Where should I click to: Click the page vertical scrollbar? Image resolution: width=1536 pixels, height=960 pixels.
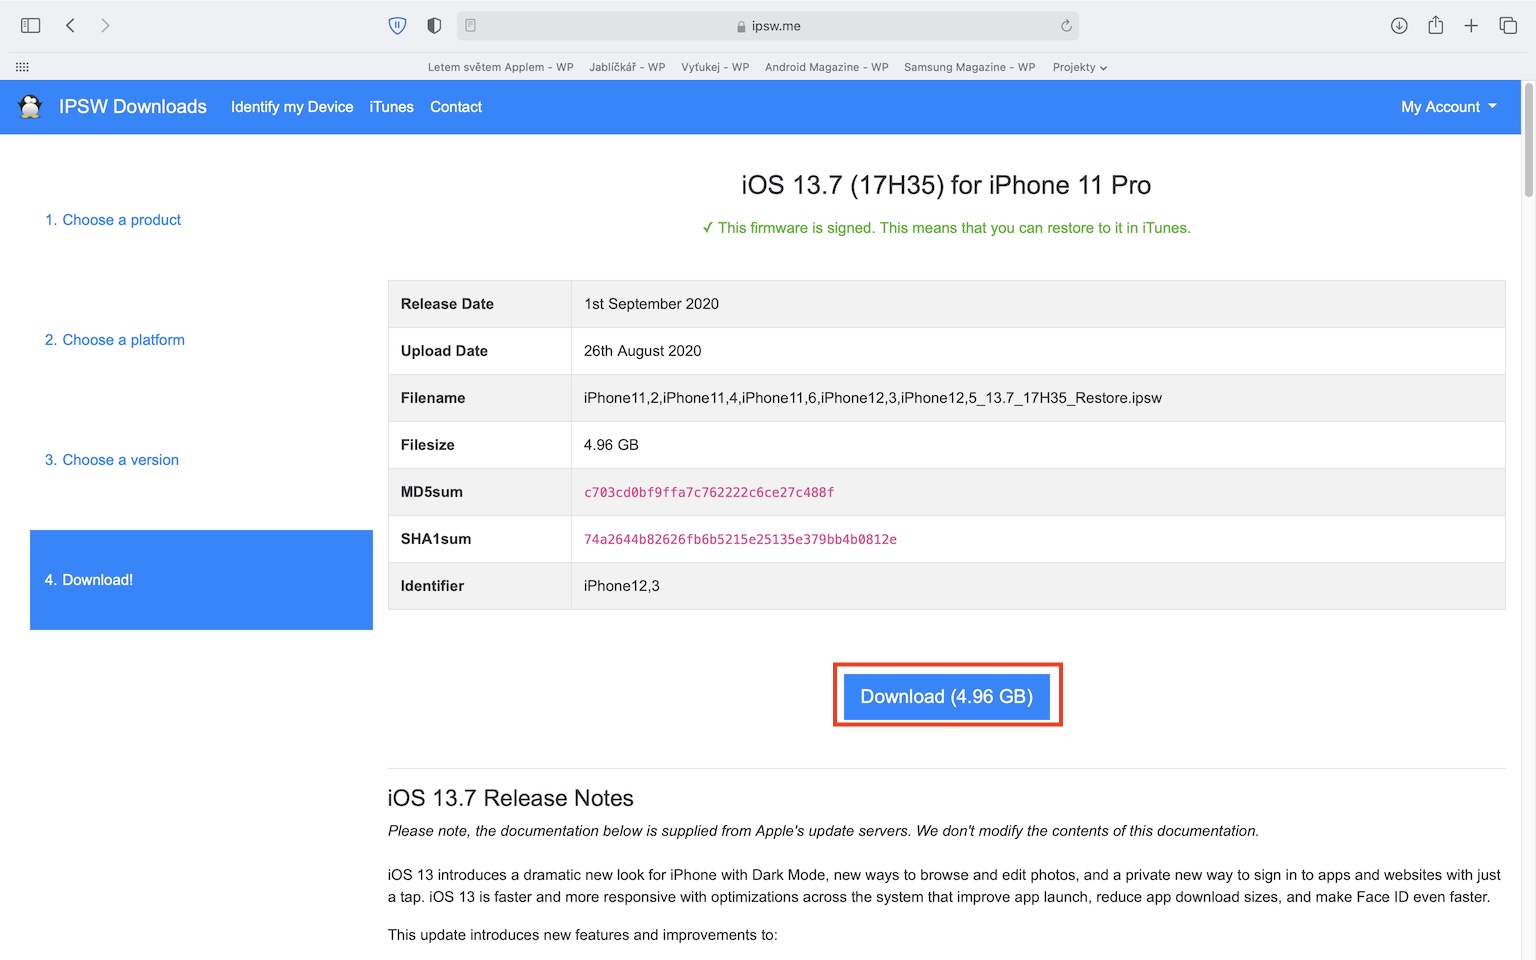point(1528,140)
